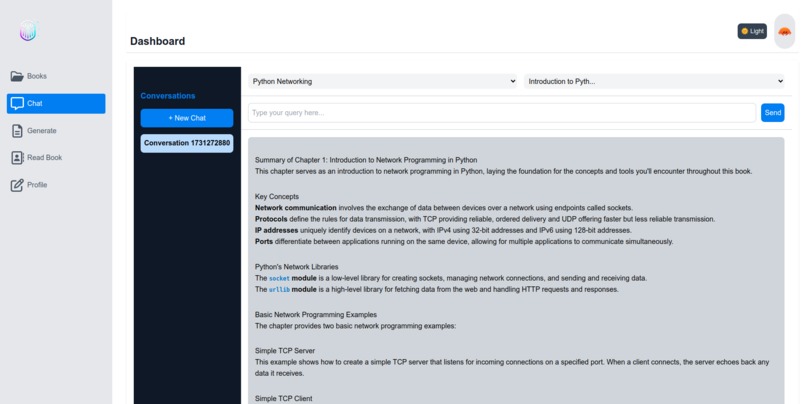Screen dimensions: 806x404
Task: Click the Books folder icon
Action: 17,76
